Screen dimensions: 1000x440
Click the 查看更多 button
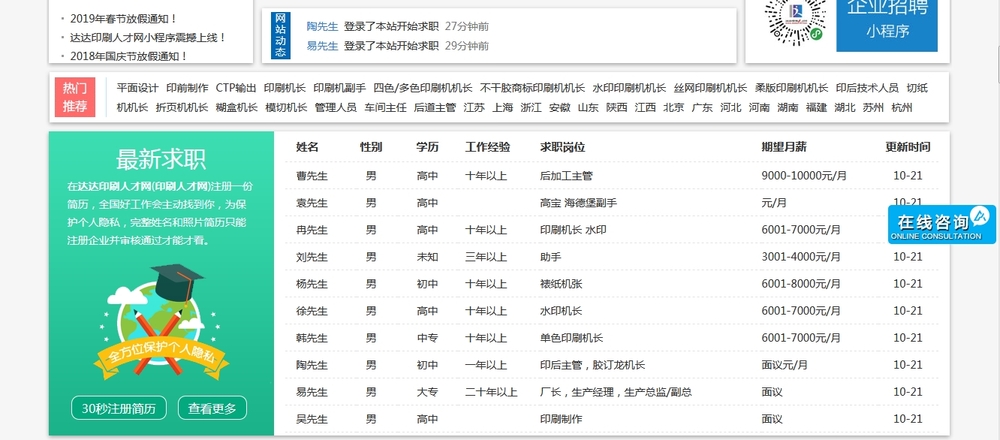[212, 408]
